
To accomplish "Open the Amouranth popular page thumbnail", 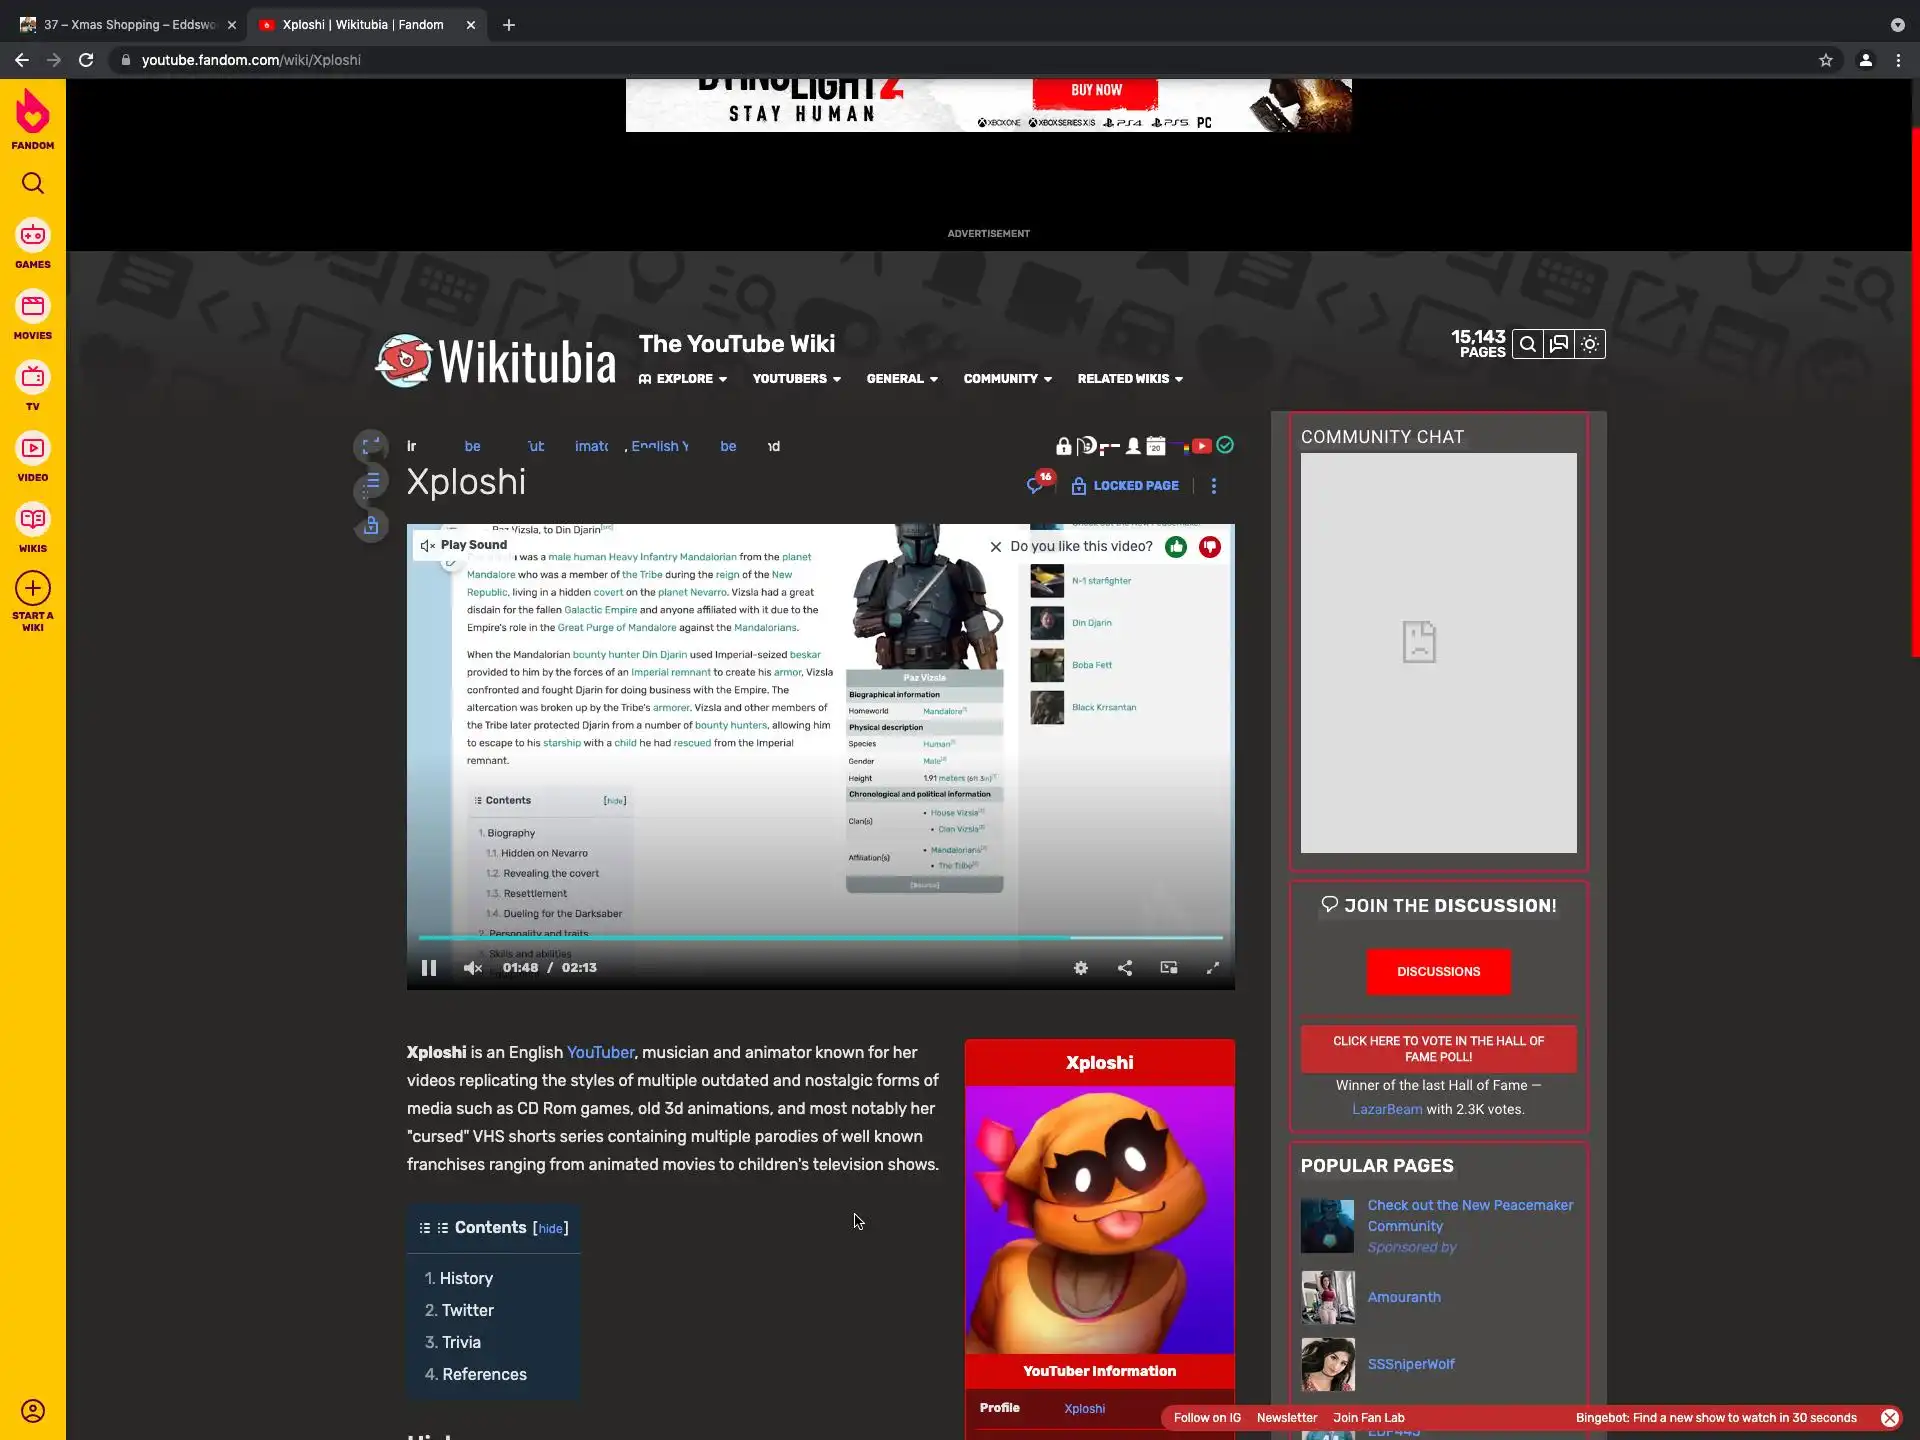I will (x=1327, y=1297).
